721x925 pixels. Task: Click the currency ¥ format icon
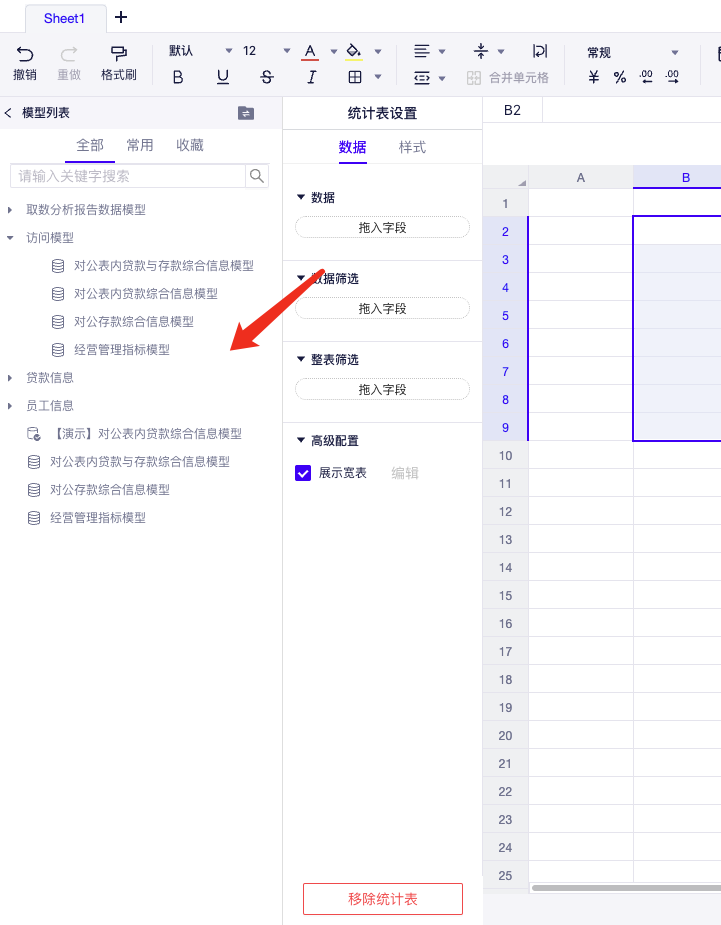(594, 77)
